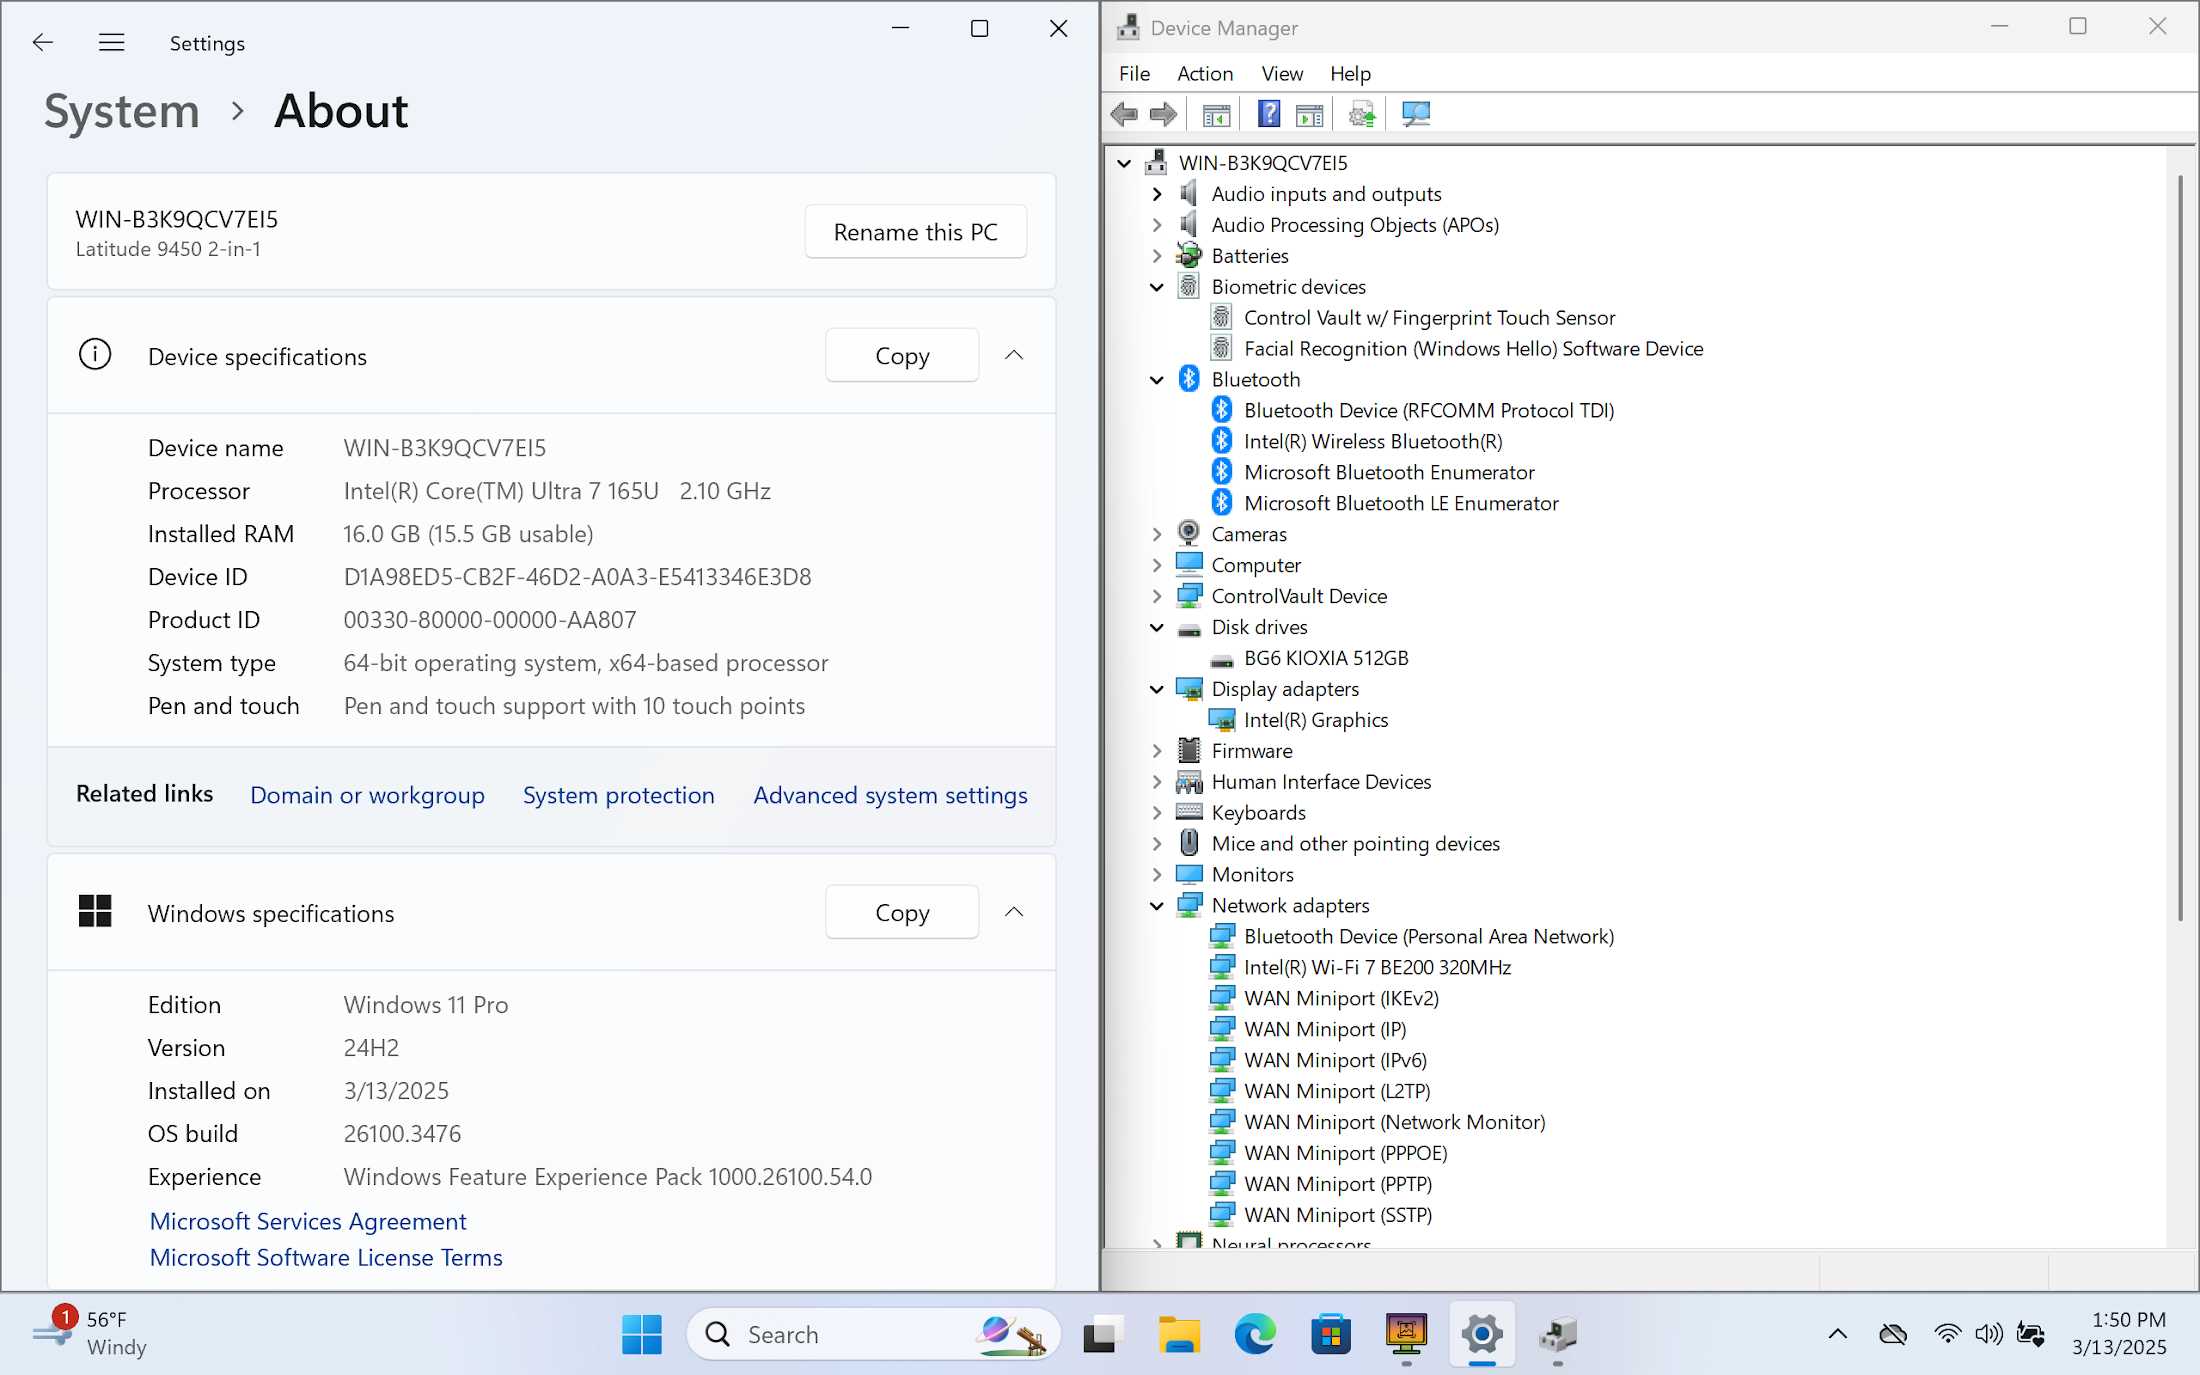
Task: Click the Wi-Fi icon in system tray
Action: [x=1947, y=1334]
